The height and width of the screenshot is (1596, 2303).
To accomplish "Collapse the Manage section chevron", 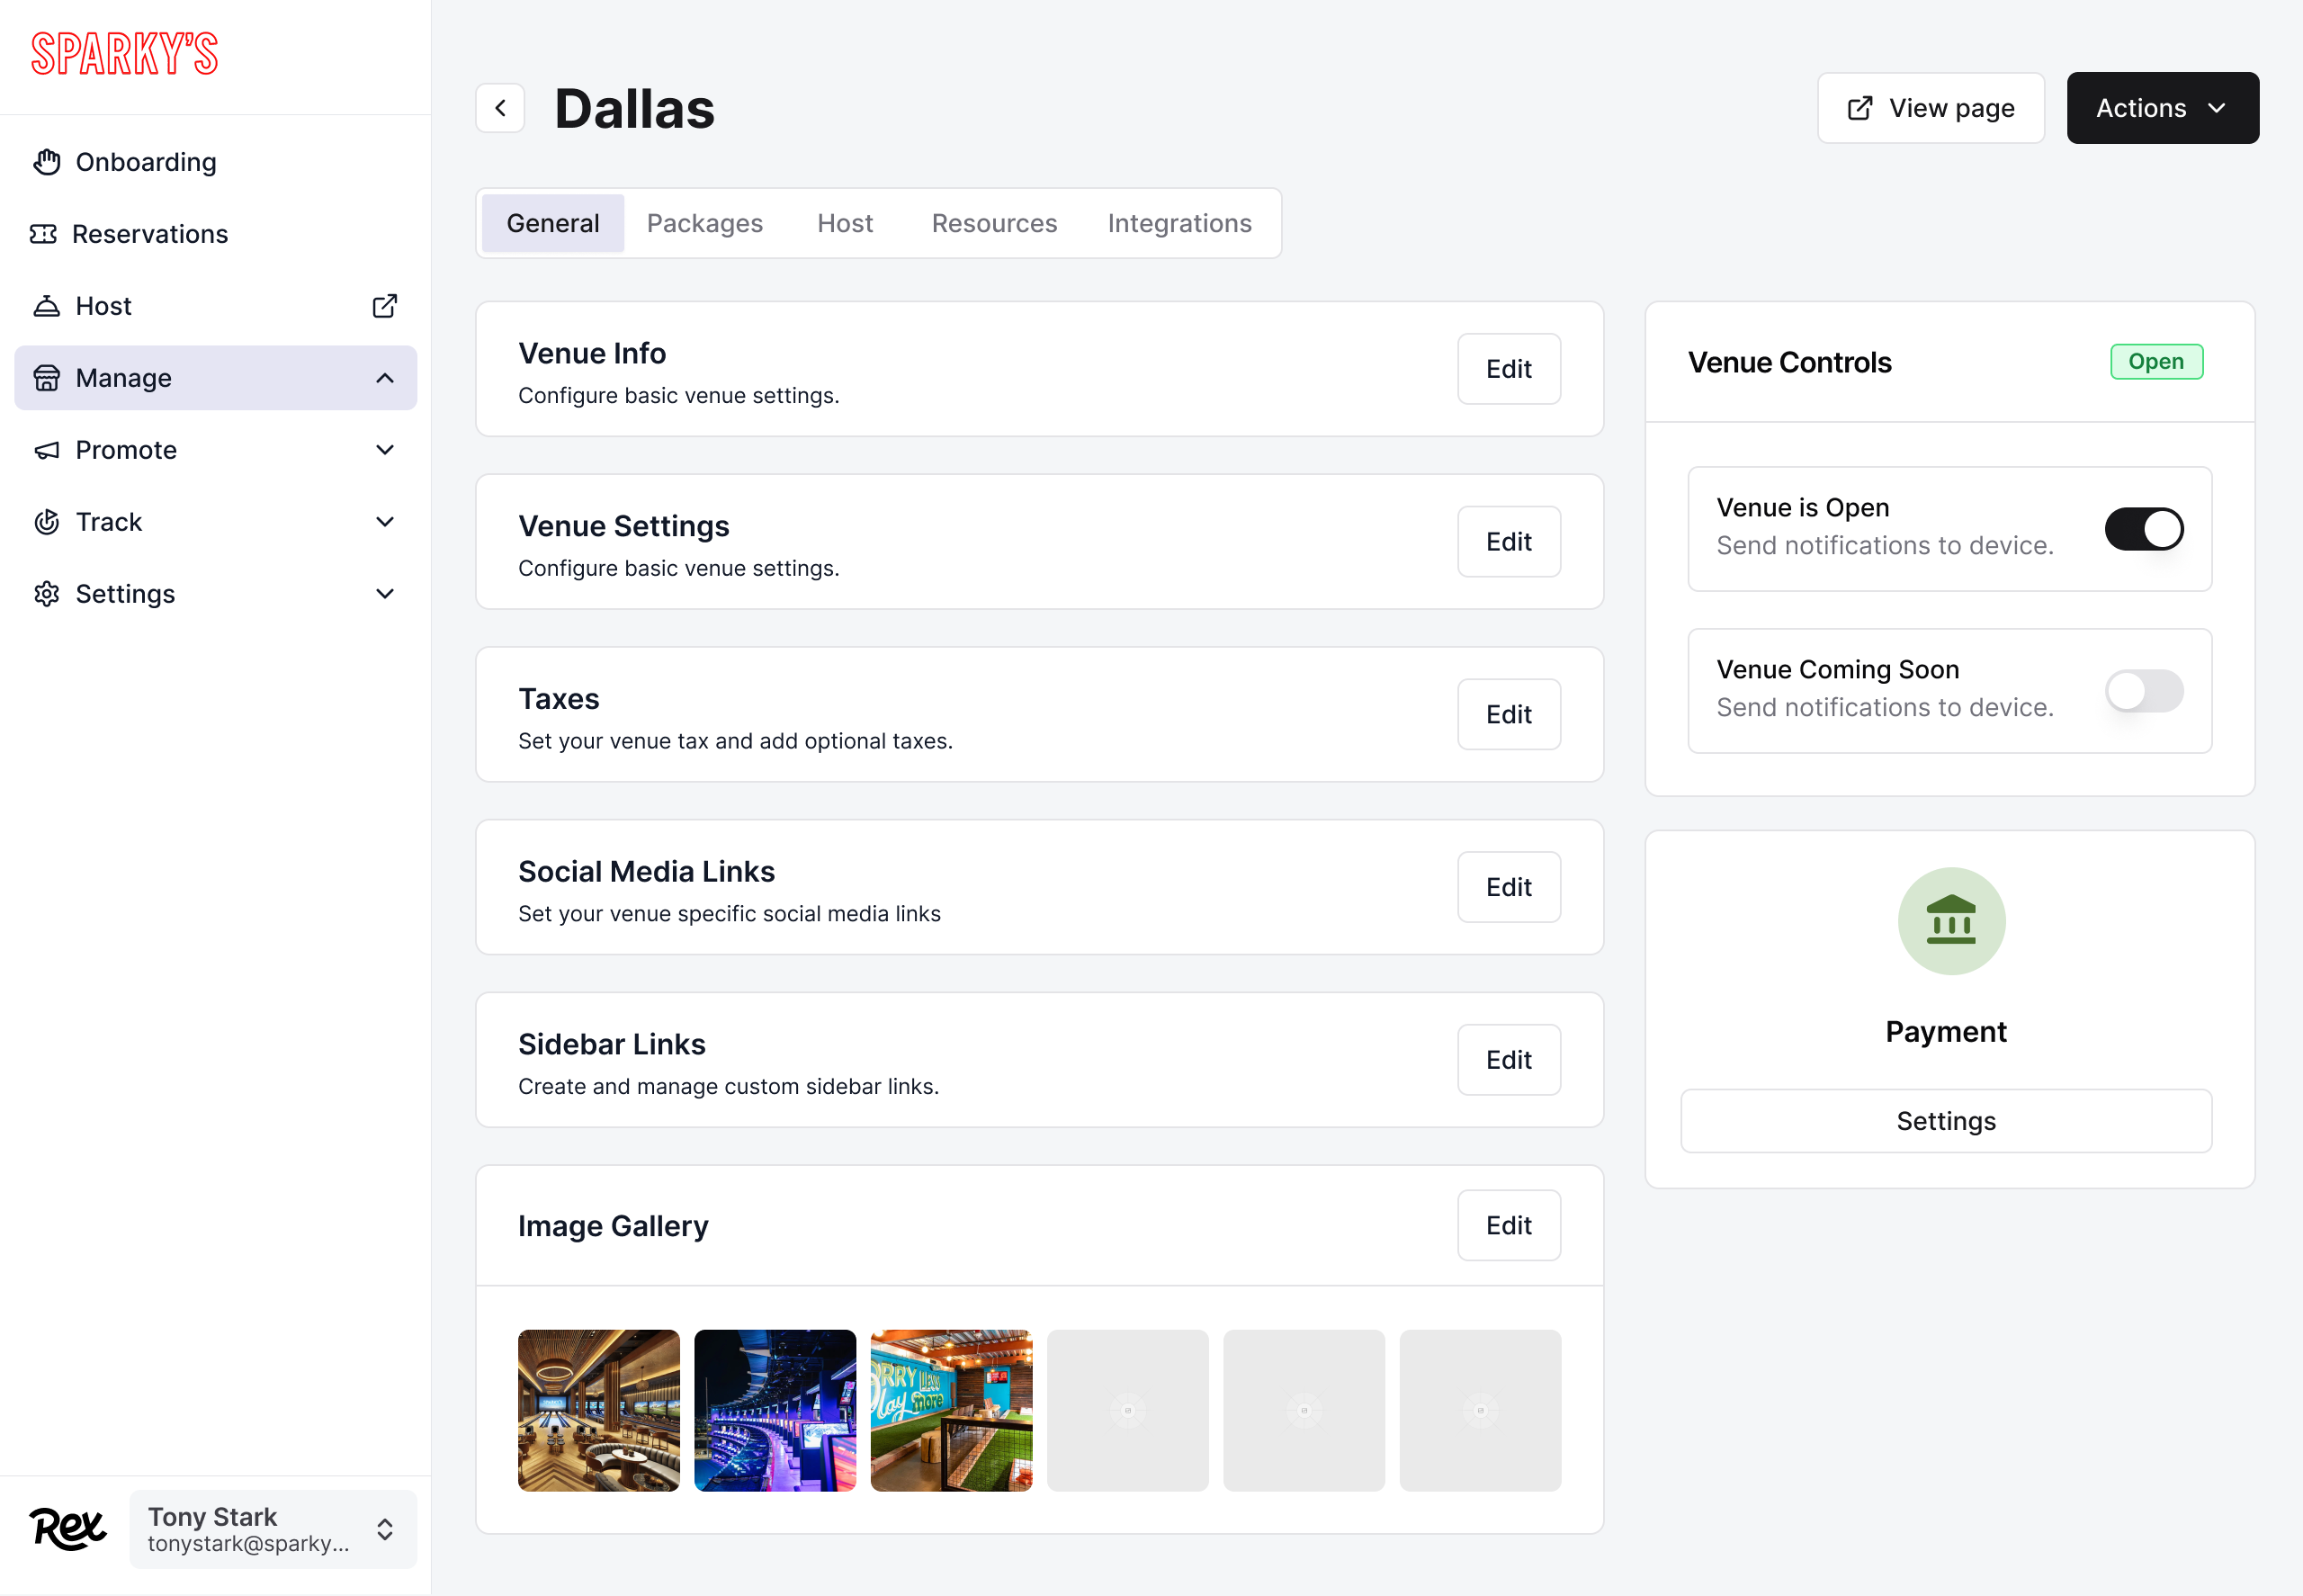I will [385, 377].
